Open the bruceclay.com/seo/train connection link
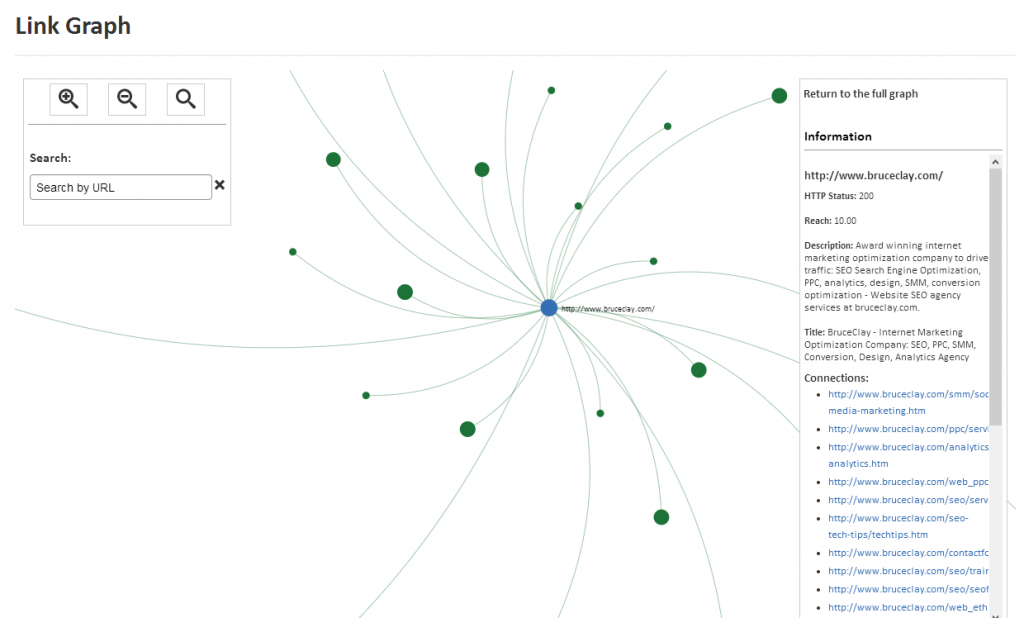Screen dimensions: 1024x618 908,571
